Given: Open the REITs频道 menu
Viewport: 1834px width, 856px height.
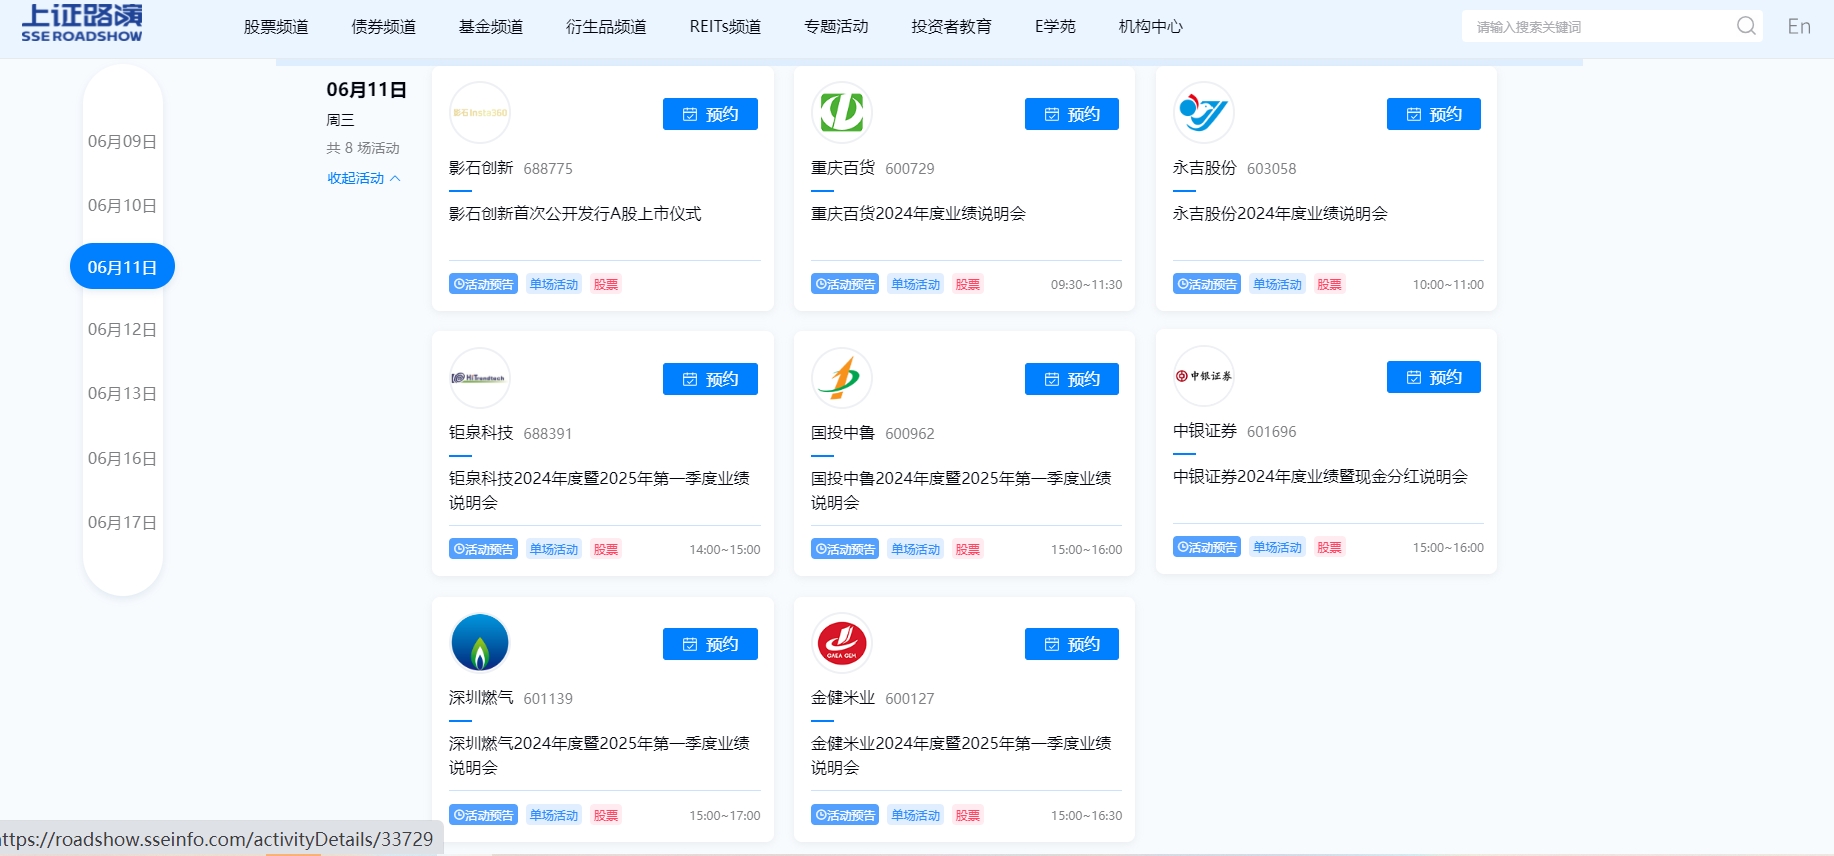Looking at the screenshot, I should 725,27.
